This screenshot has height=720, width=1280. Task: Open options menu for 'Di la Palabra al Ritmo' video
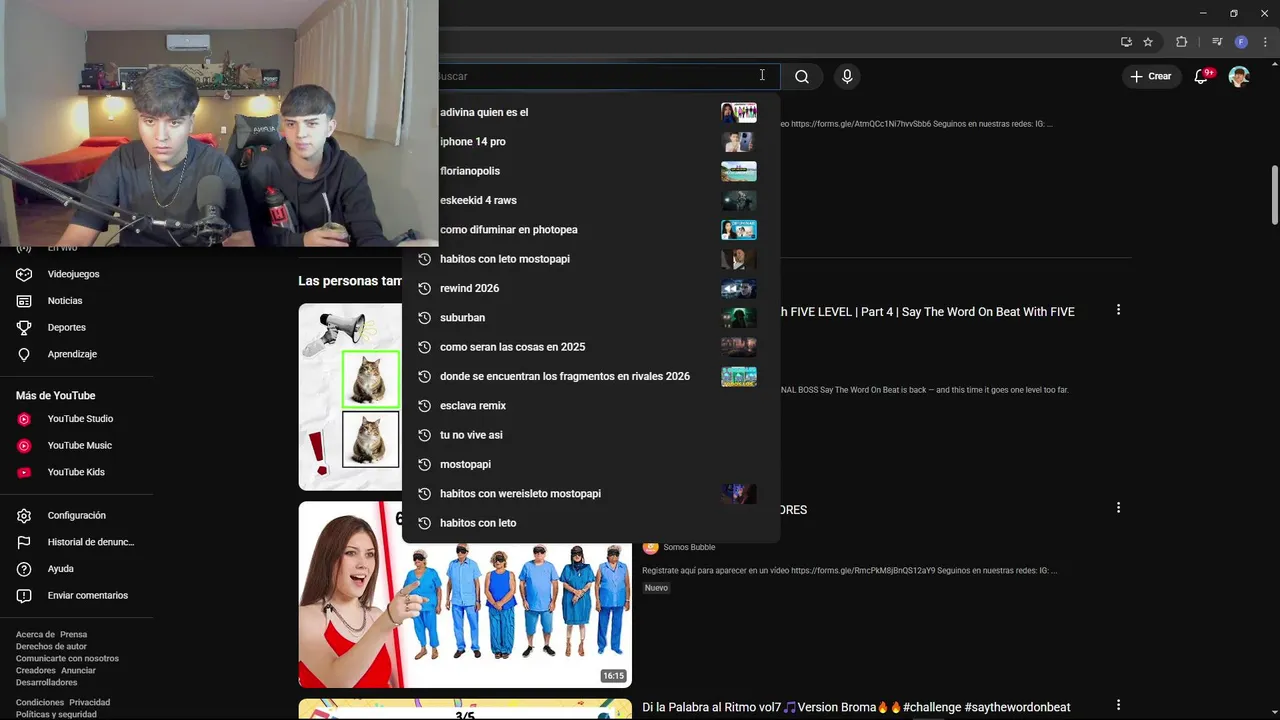(x=1118, y=705)
